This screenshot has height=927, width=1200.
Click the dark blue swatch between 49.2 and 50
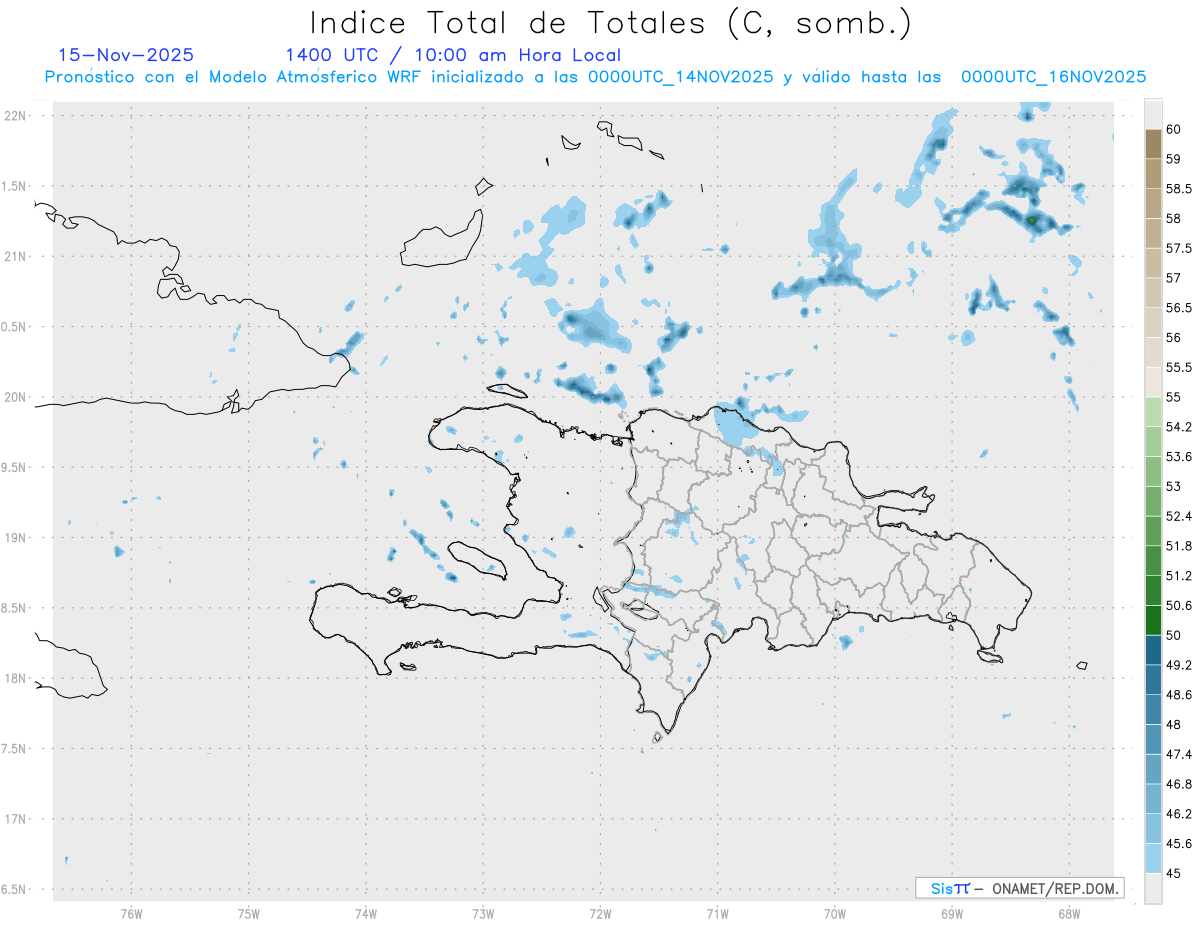click(x=1153, y=650)
